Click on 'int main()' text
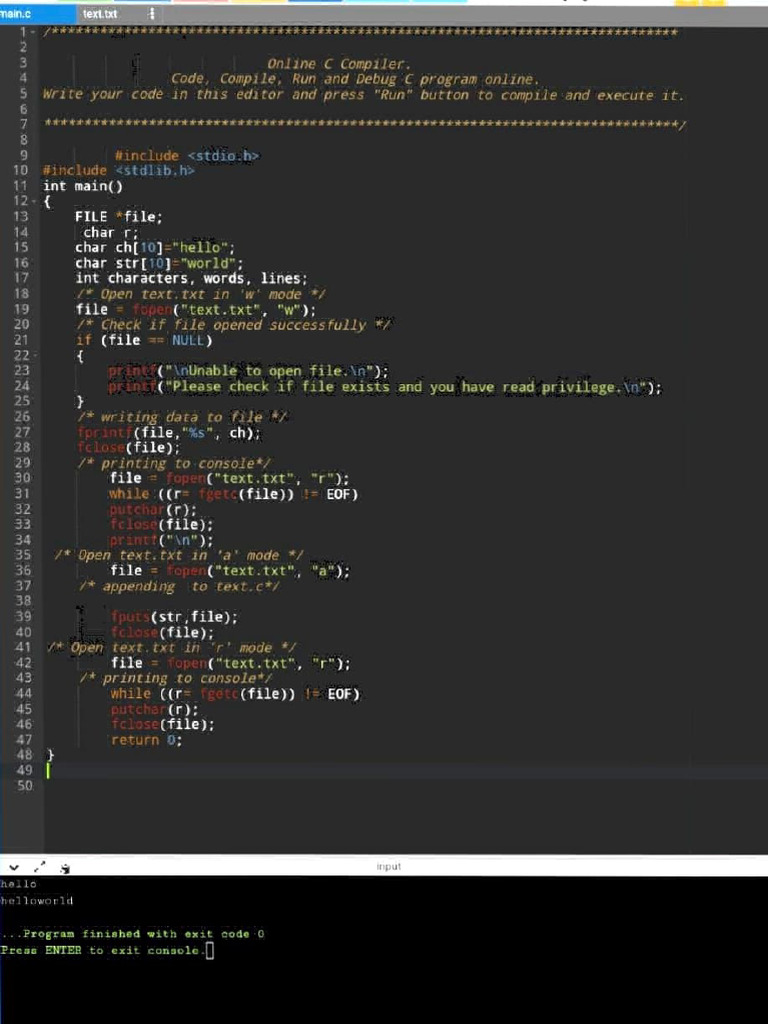Screen dimensions: 768x1024 tap(83, 186)
